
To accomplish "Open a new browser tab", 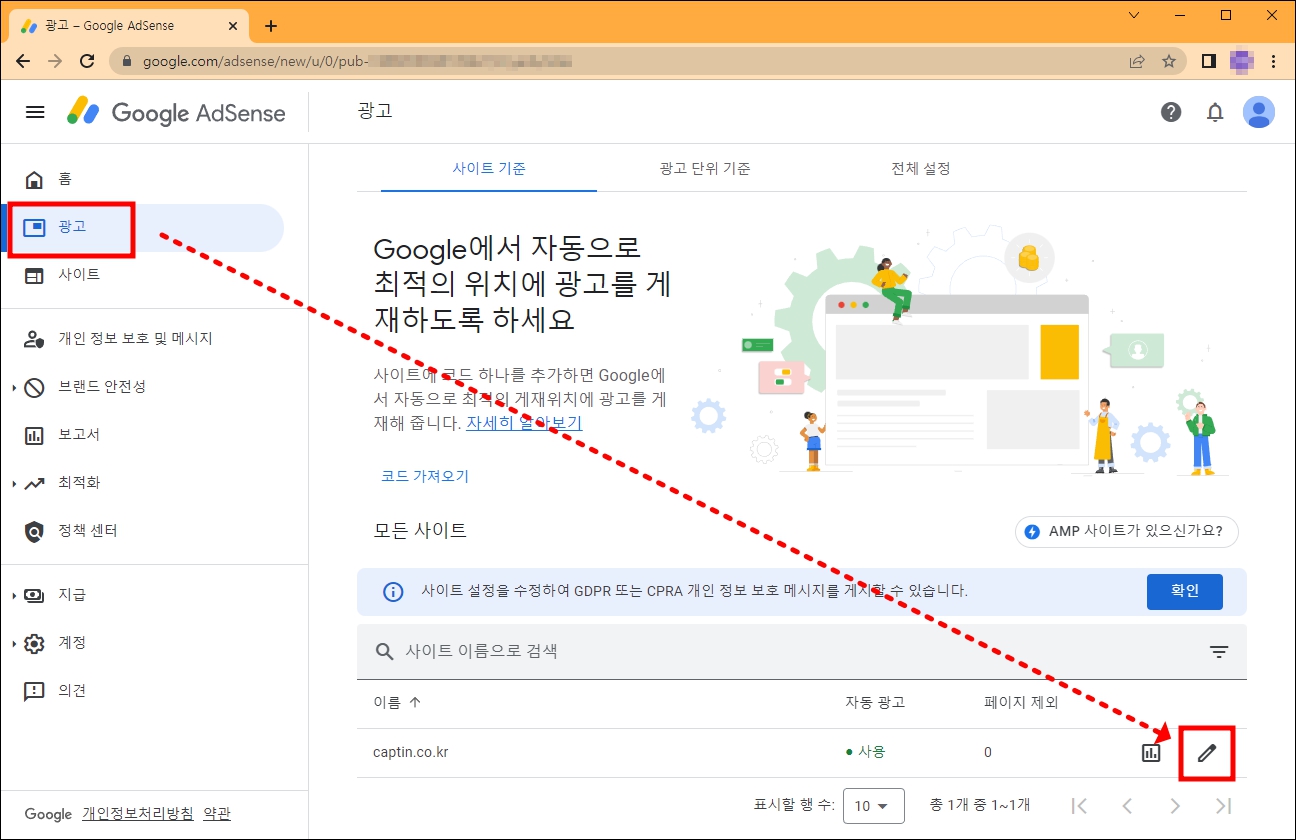I will coord(271,26).
